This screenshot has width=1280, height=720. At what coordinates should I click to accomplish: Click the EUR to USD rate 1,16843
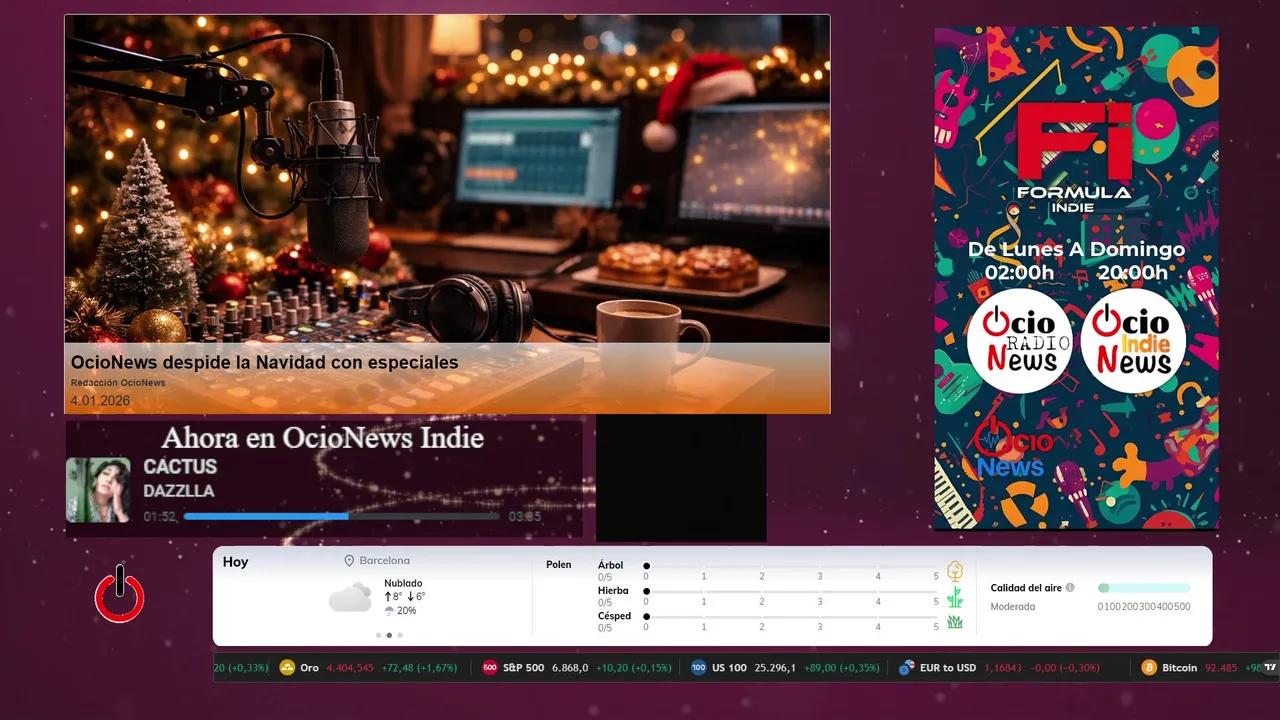click(x=1004, y=667)
